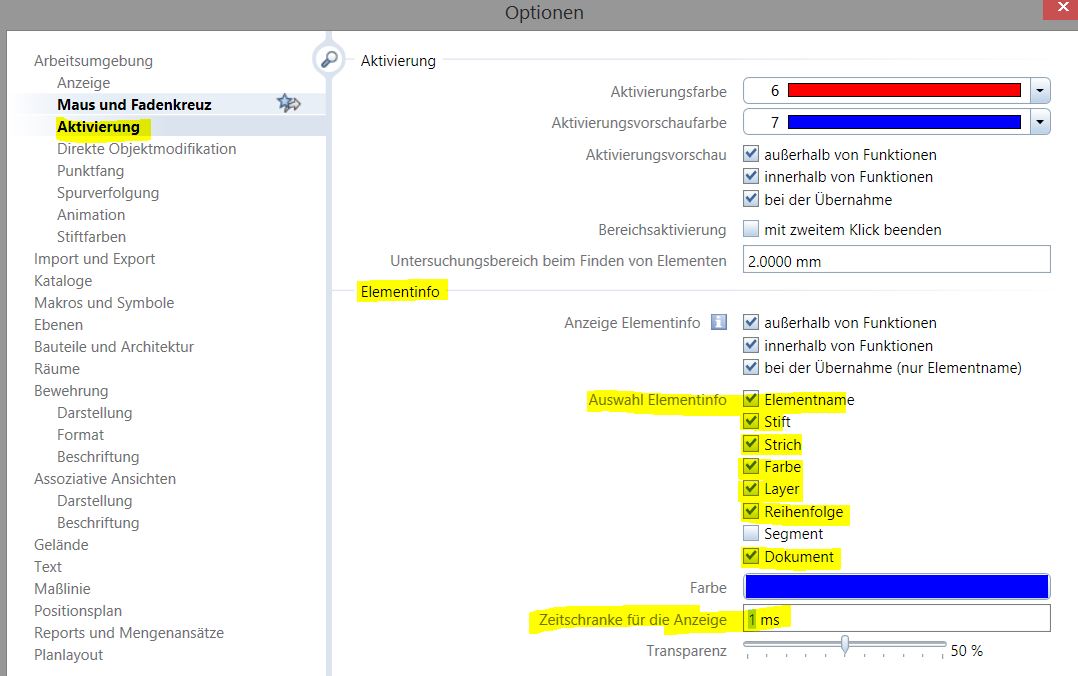Click the Zeitschranke für die Anzeige field
Screen dimensions: 1078x676
[x=896, y=619]
